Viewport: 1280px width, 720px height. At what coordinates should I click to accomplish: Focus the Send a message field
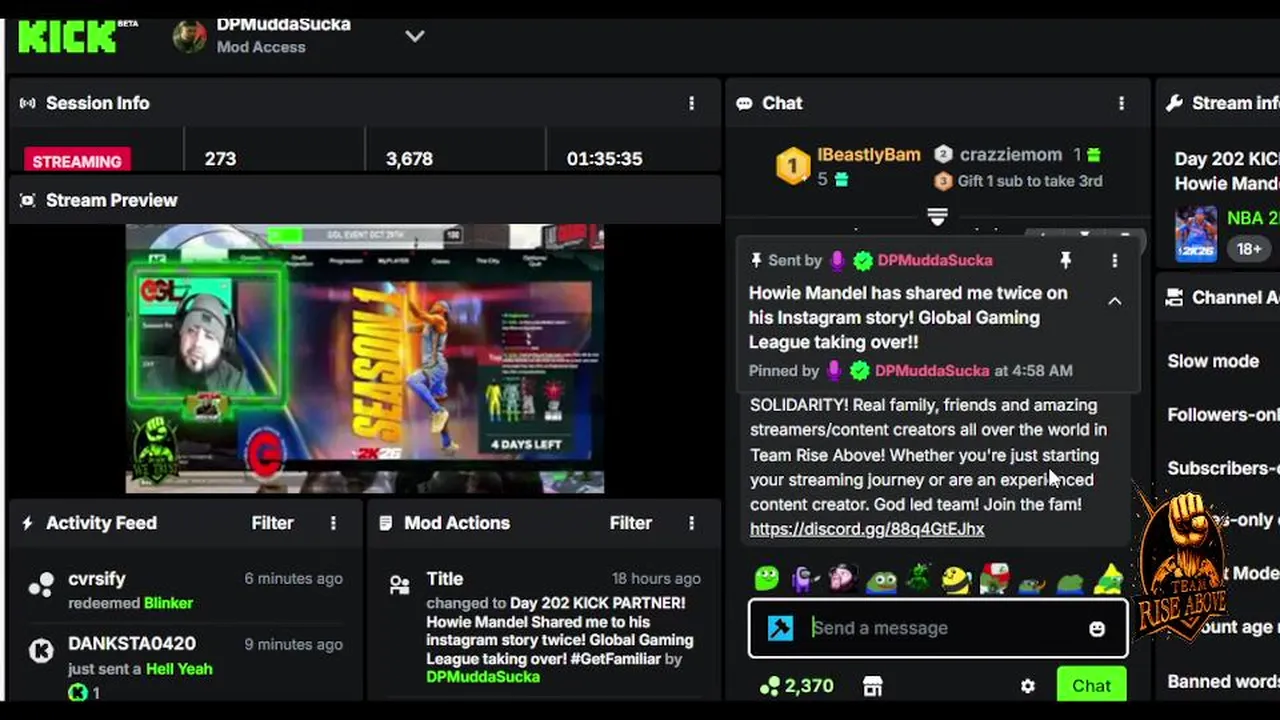tap(938, 628)
